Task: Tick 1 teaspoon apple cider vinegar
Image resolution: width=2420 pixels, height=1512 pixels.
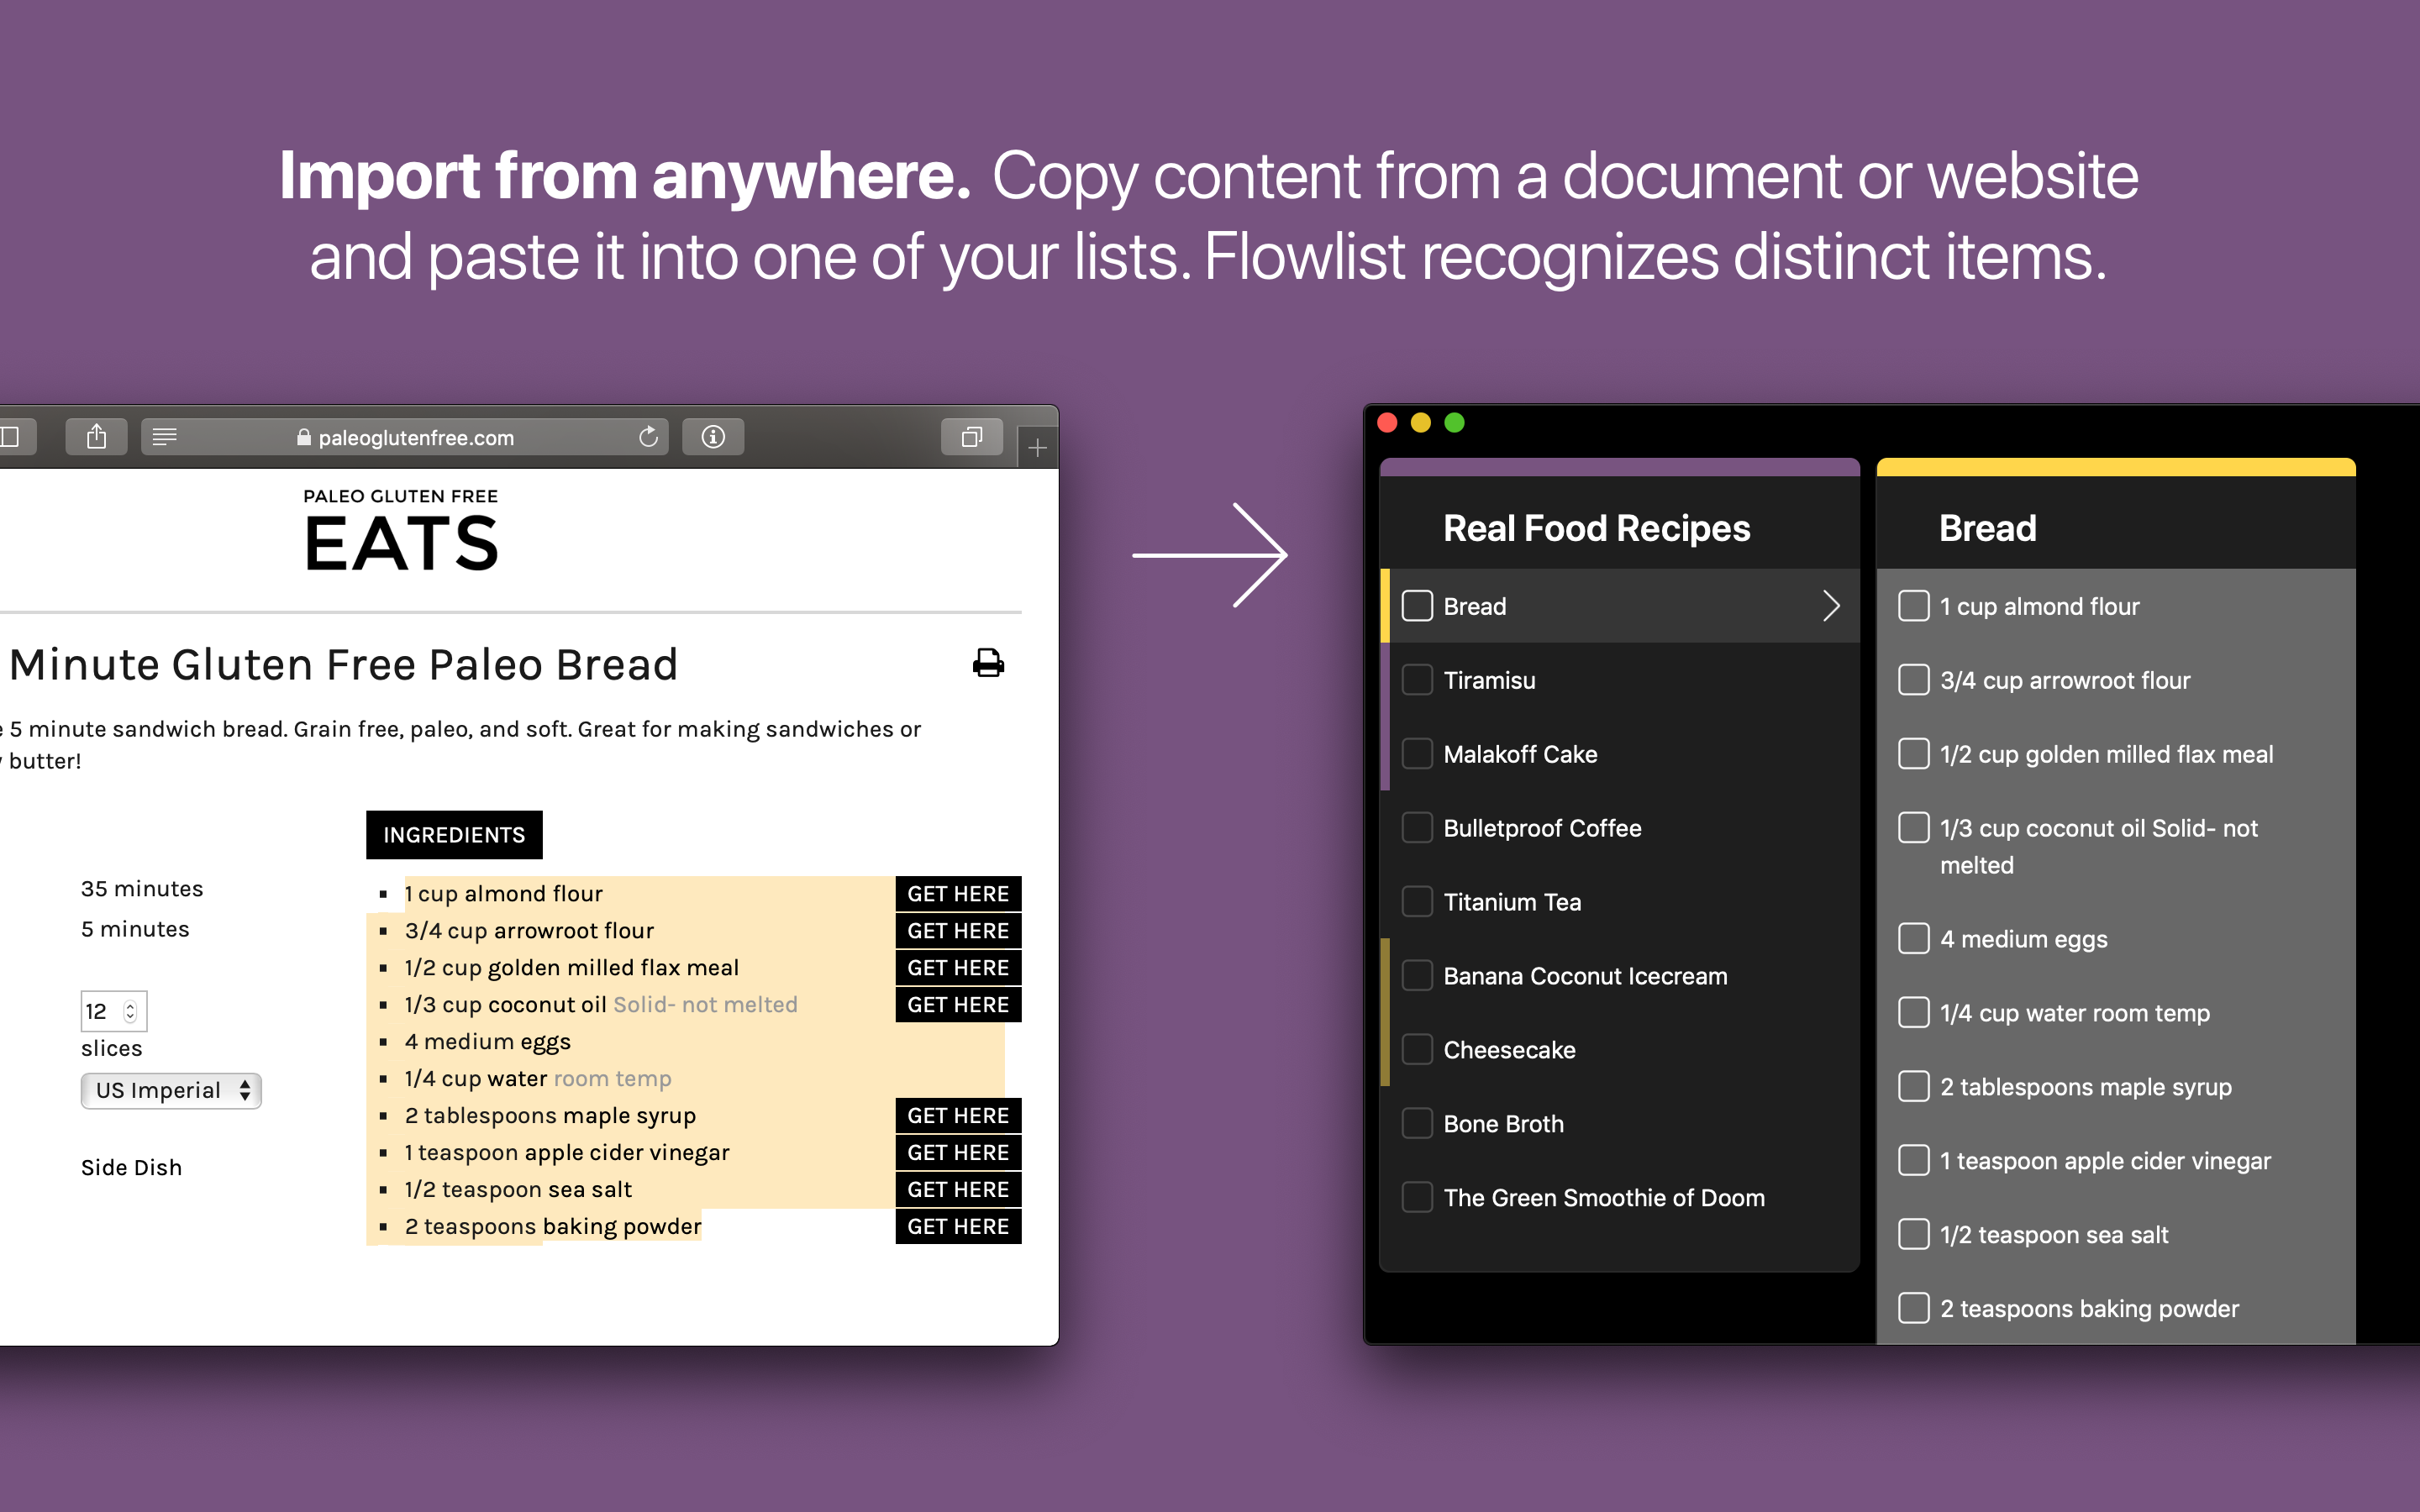Action: click(x=1914, y=1161)
